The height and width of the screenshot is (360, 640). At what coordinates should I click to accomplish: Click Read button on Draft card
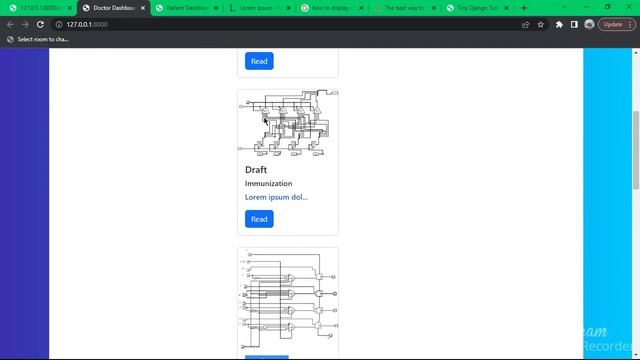coord(259,219)
